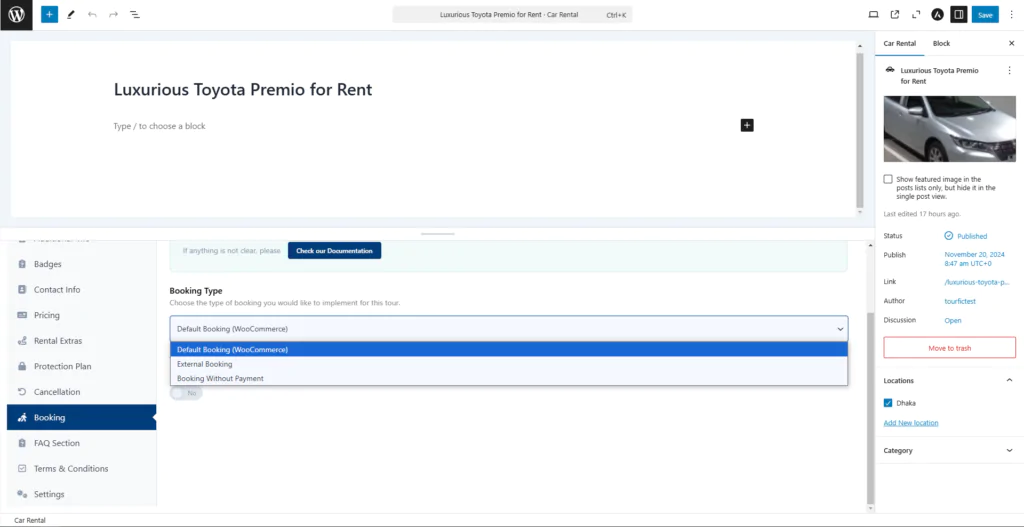The width and height of the screenshot is (1024, 527).
Task: Select Booking Without Payment option
Action: (x=509, y=378)
